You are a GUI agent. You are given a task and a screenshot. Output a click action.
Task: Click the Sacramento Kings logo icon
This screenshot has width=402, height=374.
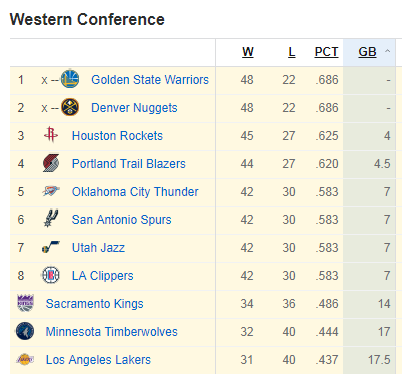(25, 303)
